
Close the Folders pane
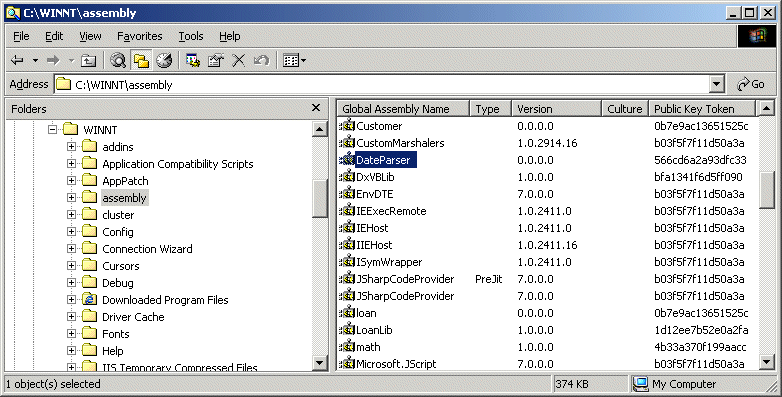(x=316, y=108)
